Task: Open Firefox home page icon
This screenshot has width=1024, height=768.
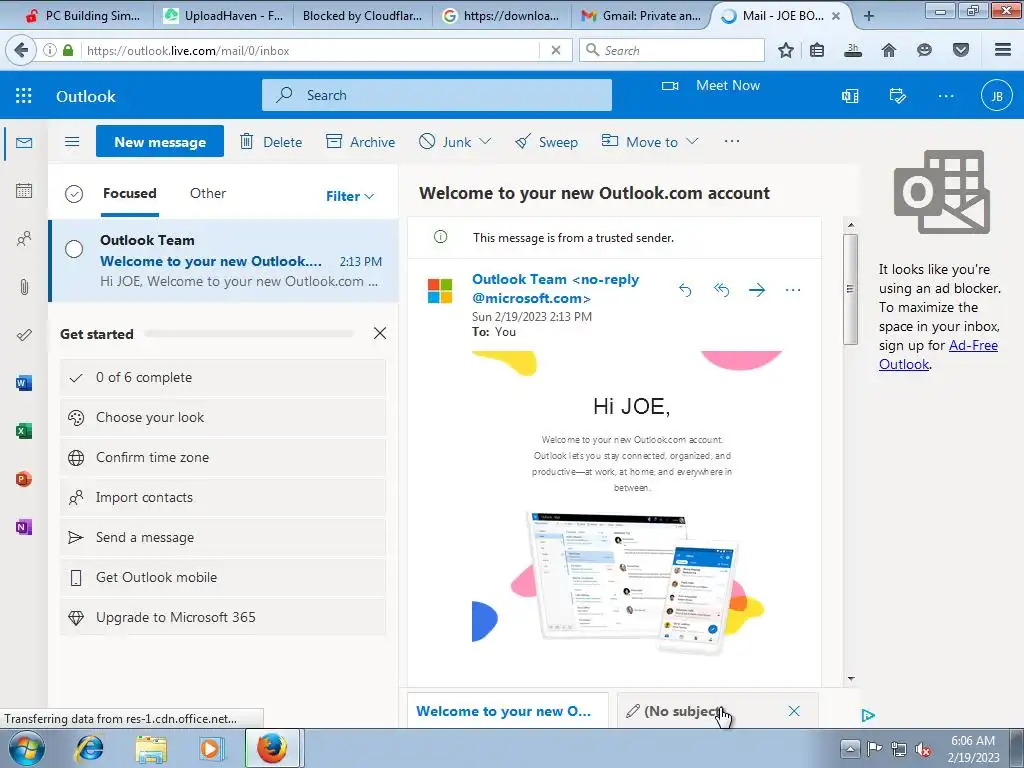Action: 889,50
